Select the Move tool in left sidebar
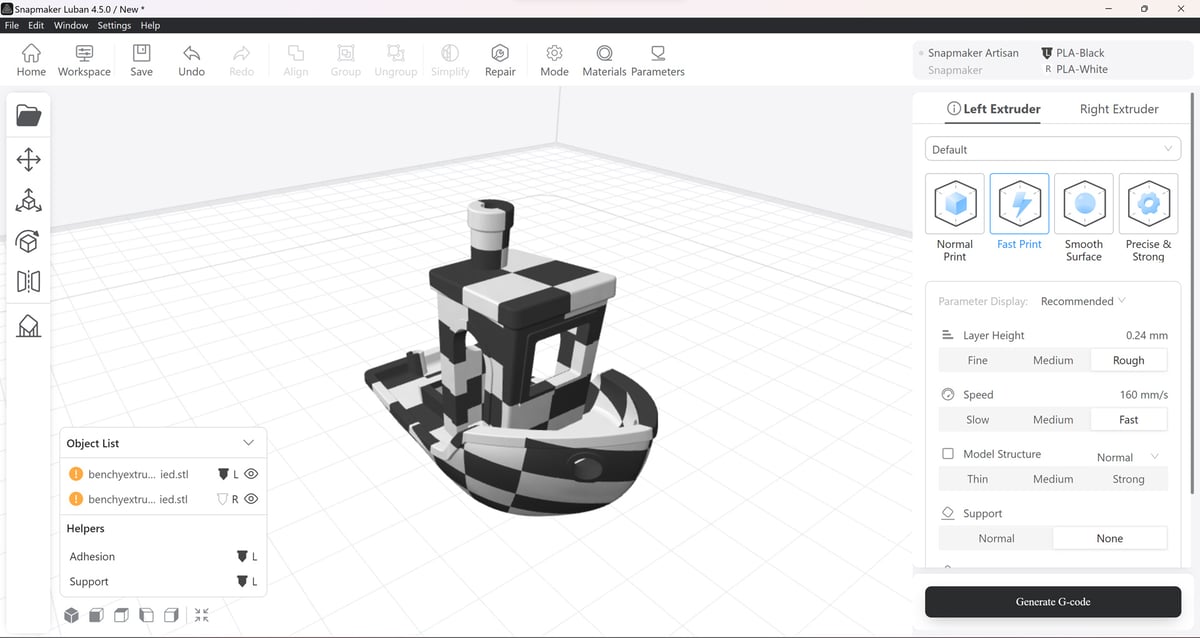1200x638 pixels. click(x=29, y=159)
